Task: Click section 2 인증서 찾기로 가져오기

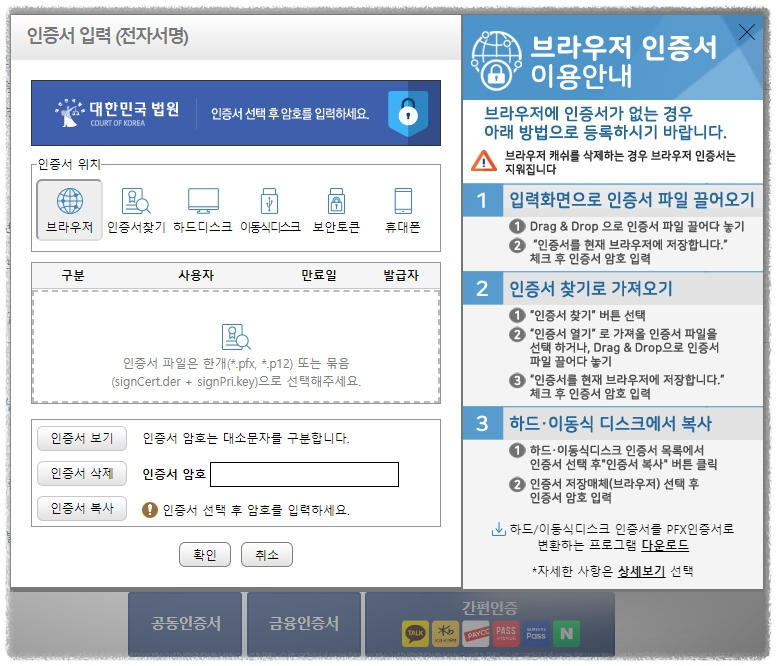Action: click(613, 288)
